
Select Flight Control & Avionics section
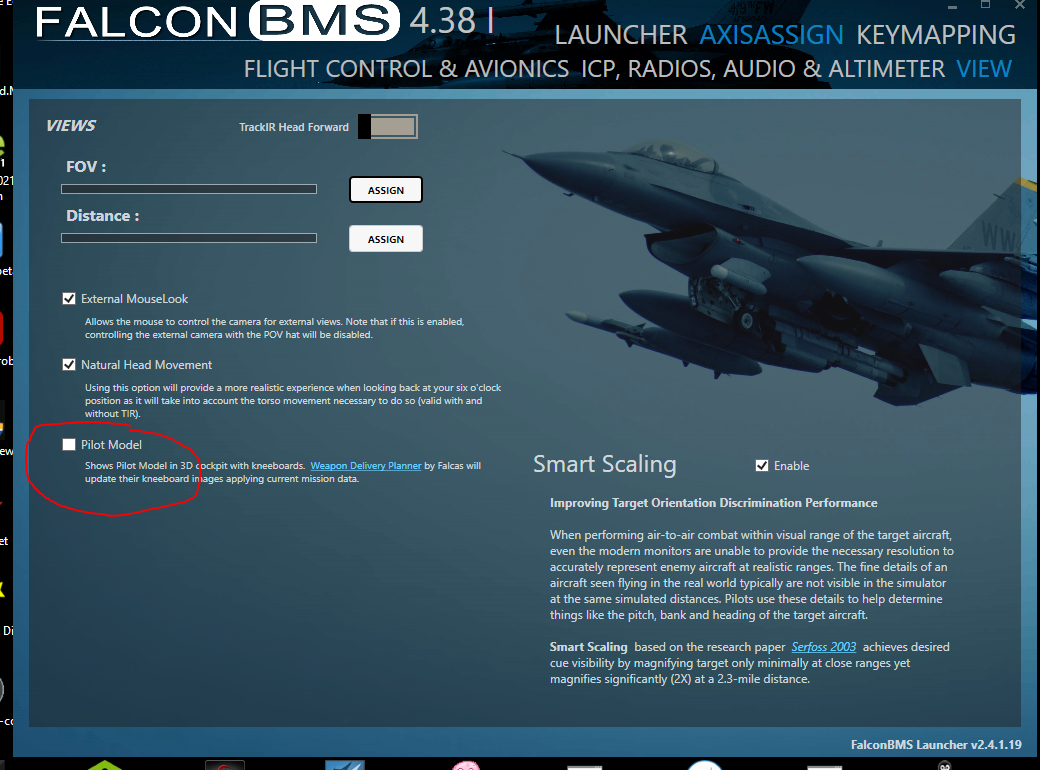(406, 69)
